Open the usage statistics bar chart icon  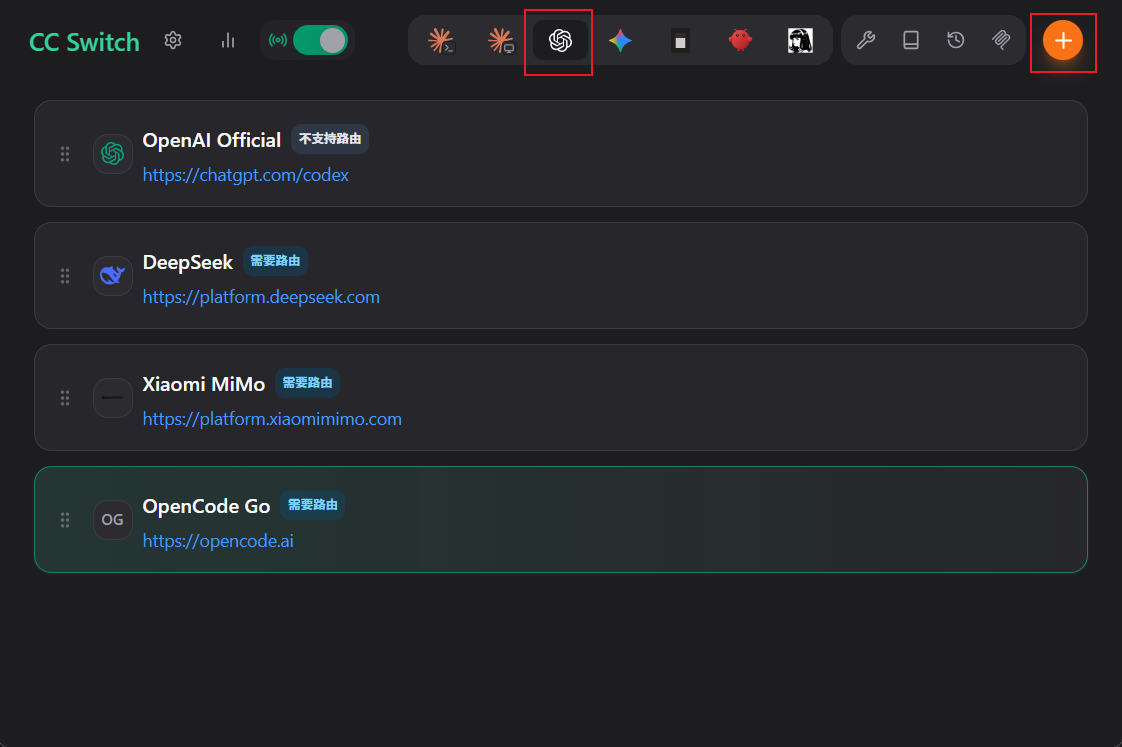228,41
